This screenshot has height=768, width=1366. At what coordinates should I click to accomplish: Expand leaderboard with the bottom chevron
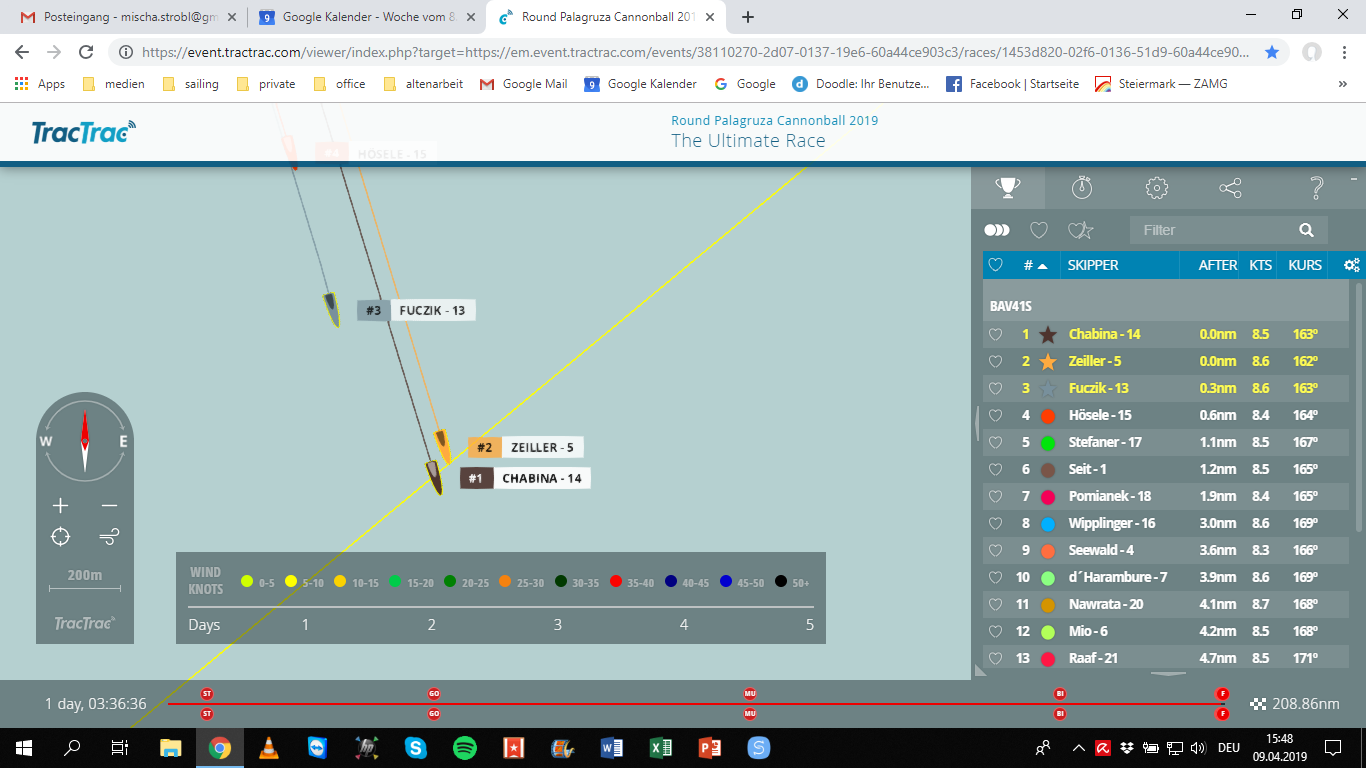(1169, 674)
